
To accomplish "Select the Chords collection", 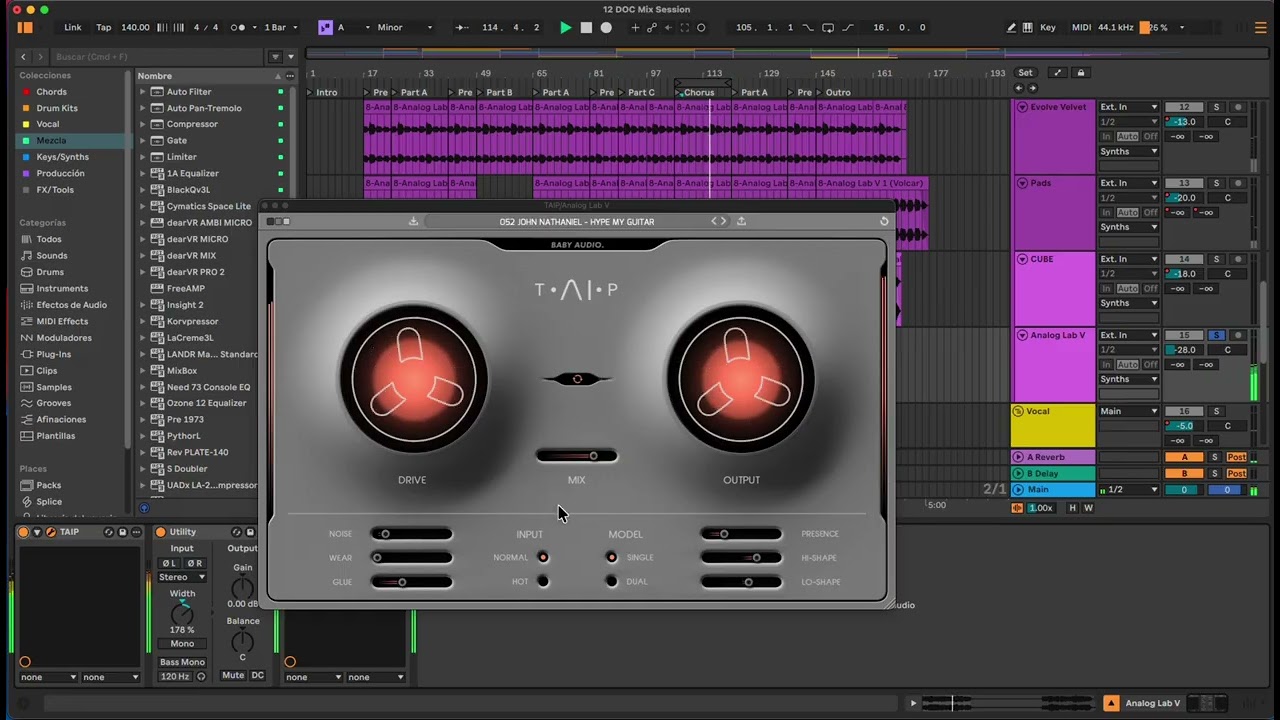I will pos(51,92).
